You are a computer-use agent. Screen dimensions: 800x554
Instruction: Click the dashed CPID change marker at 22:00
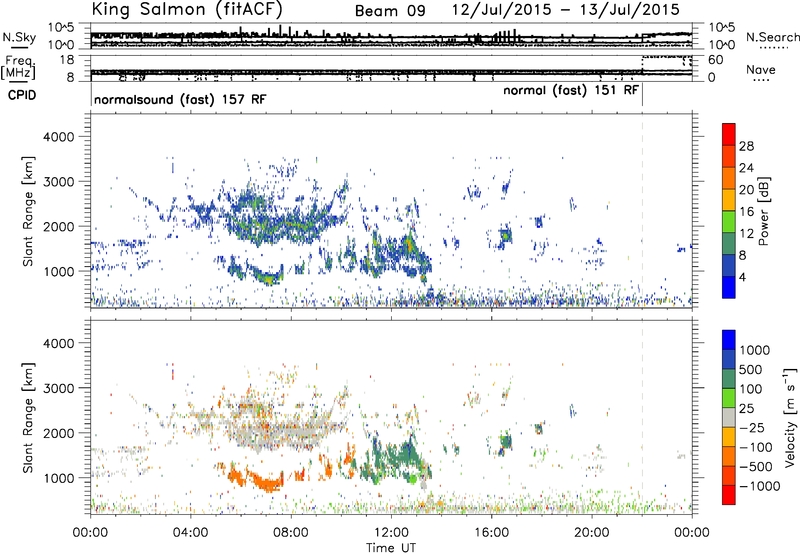tap(642, 209)
